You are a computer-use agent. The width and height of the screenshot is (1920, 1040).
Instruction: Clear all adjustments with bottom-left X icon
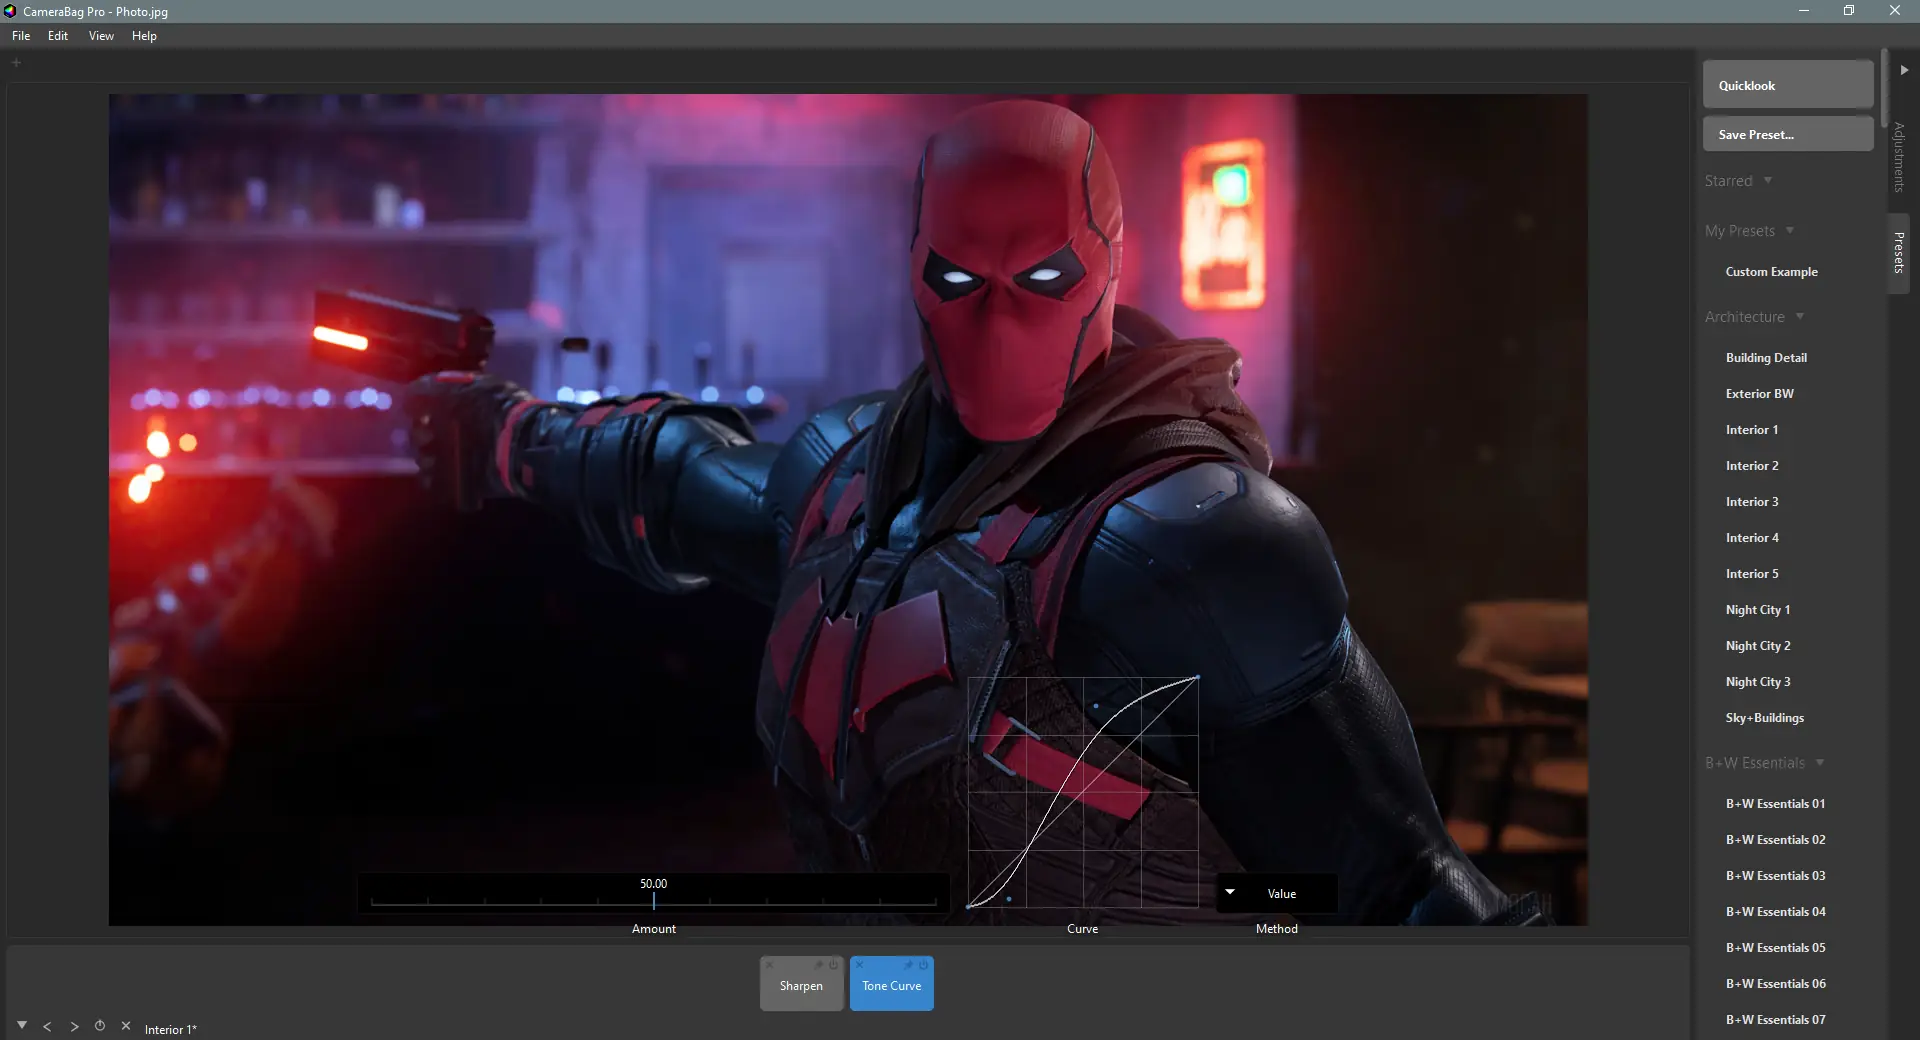pyautogui.click(x=126, y=1026)
